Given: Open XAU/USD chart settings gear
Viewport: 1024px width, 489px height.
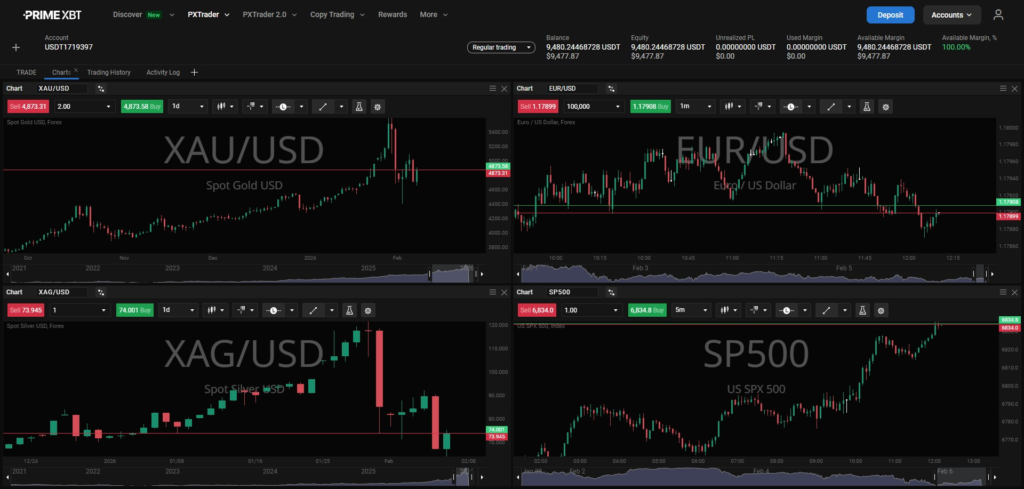Looking at the screenshot, I should (x=377, y=106).
